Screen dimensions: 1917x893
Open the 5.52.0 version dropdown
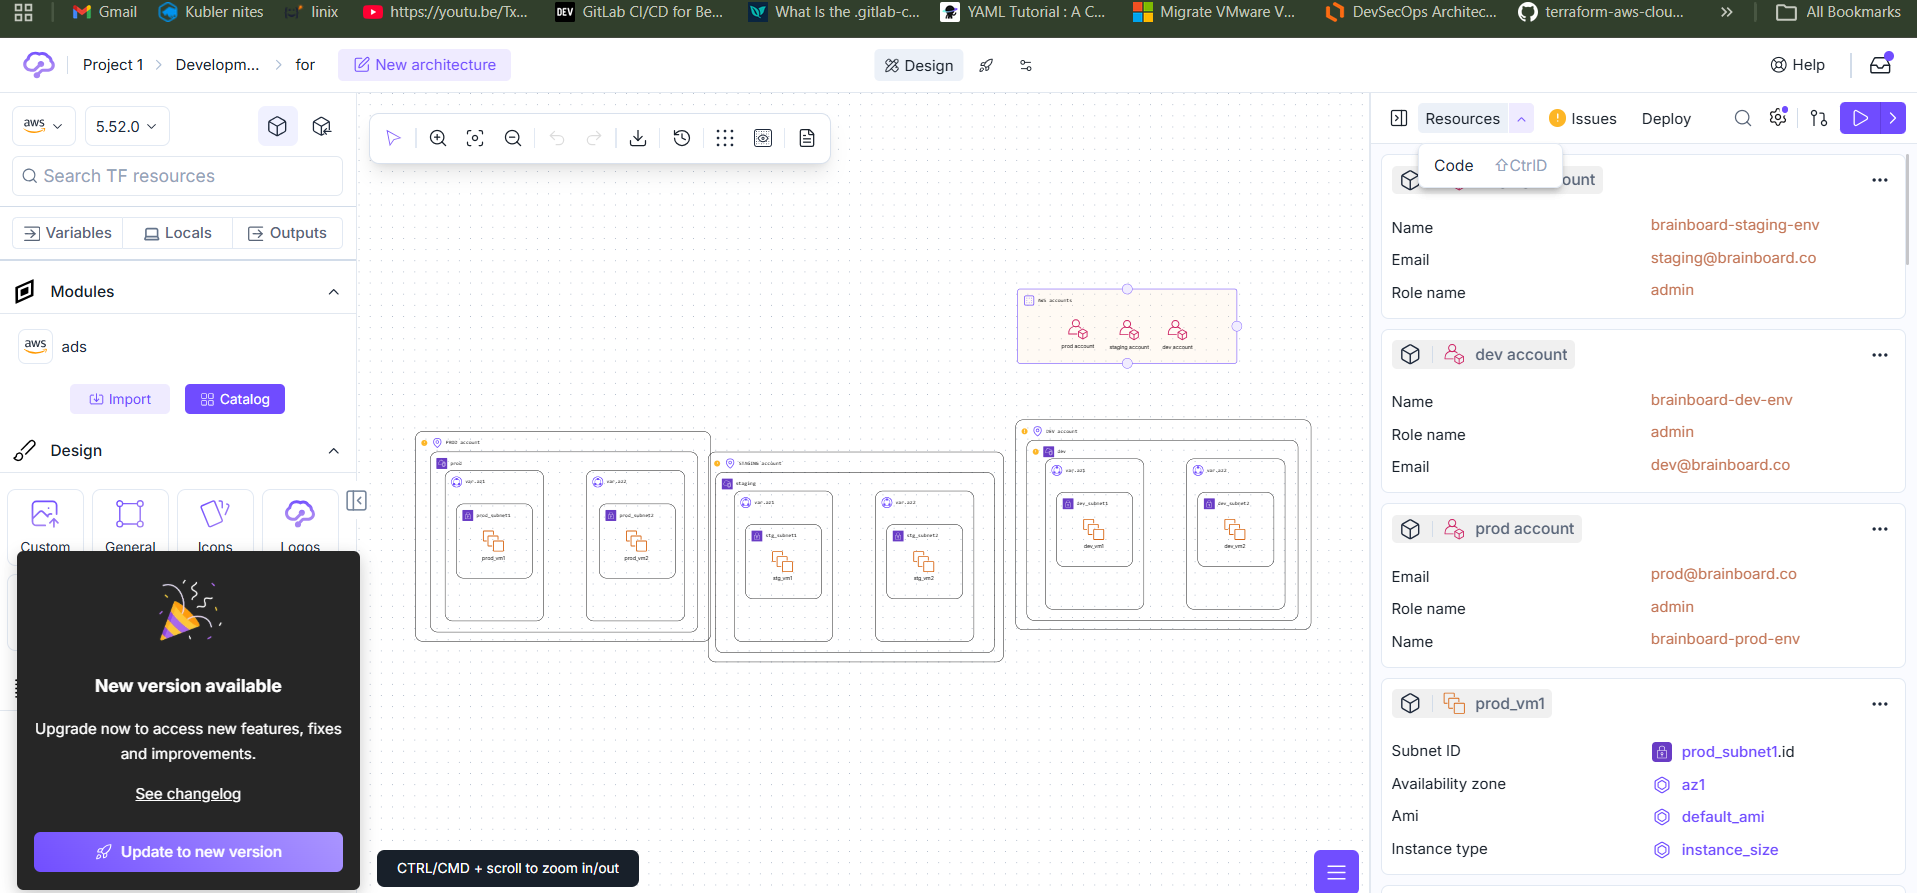(127, 126)
